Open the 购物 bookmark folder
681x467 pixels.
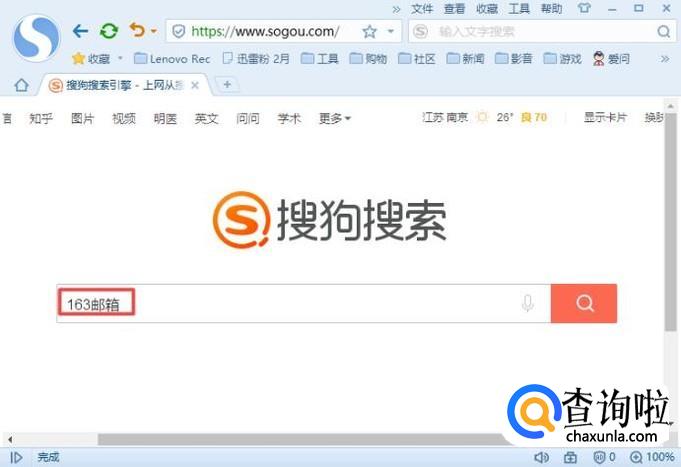pos(368,59)
